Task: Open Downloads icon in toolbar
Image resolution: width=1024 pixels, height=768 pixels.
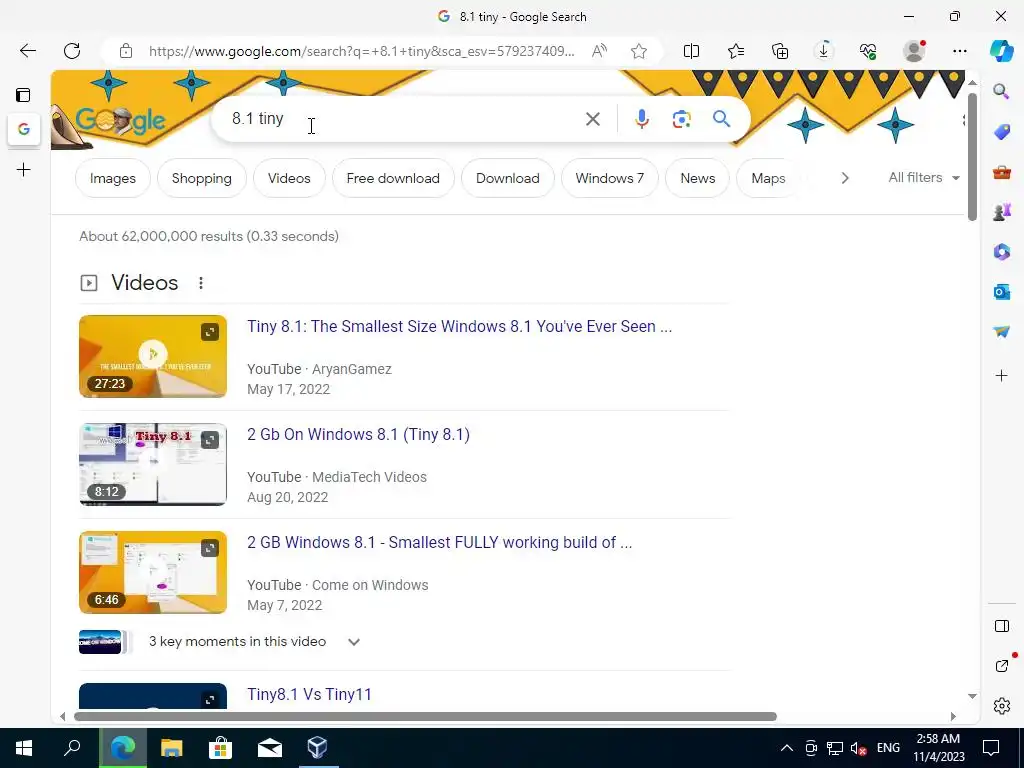Action: [824, 51]
